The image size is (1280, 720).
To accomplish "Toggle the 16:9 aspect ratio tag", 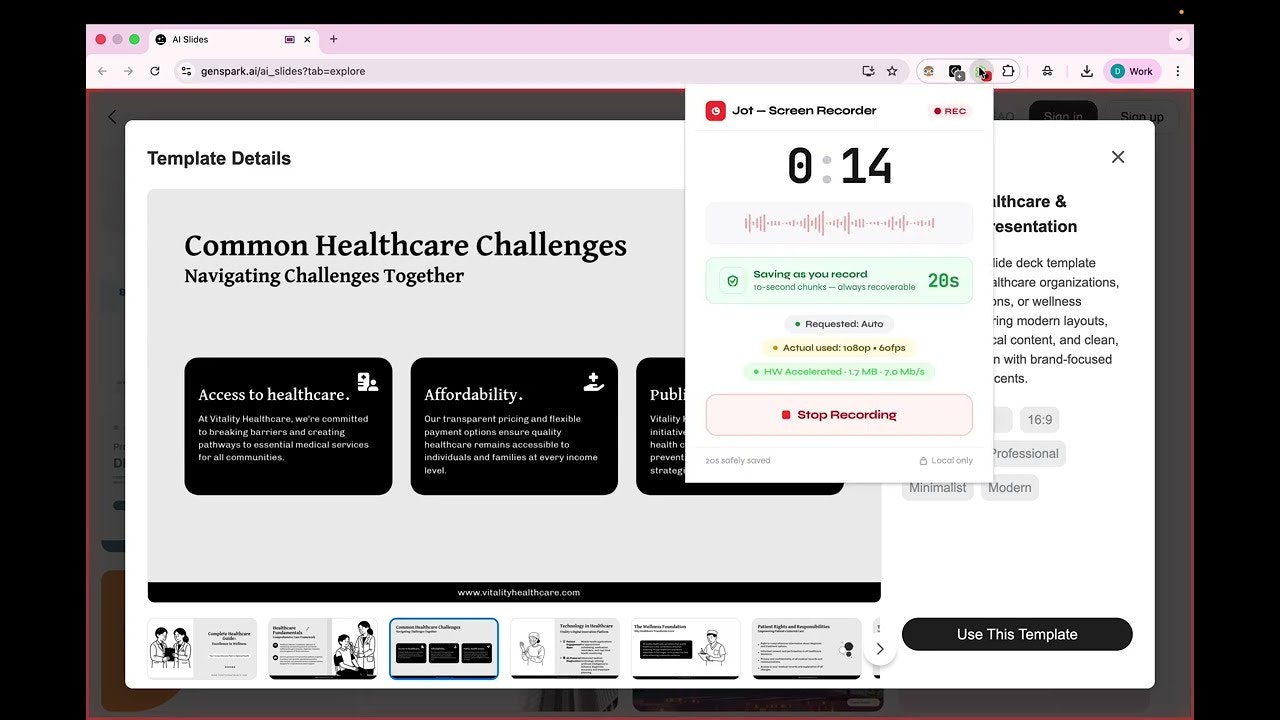I will coord(1039,419).
